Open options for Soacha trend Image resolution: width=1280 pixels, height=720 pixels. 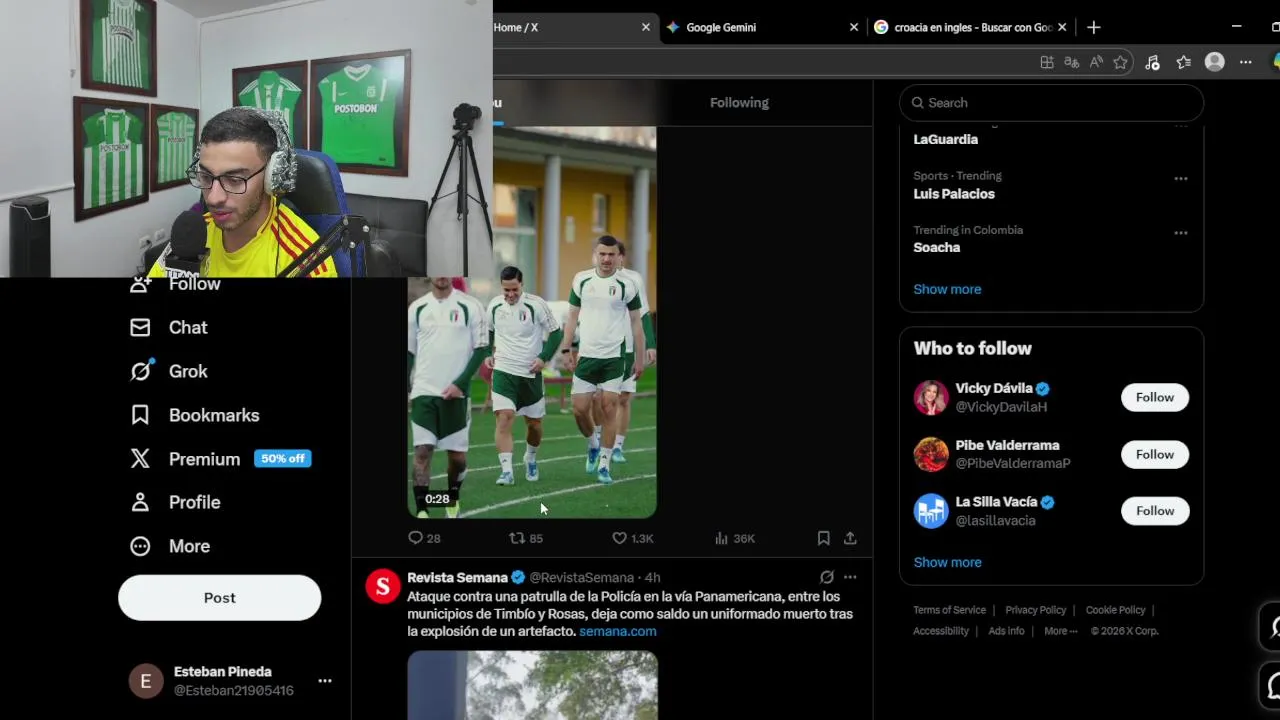[x=1181, y=233]
